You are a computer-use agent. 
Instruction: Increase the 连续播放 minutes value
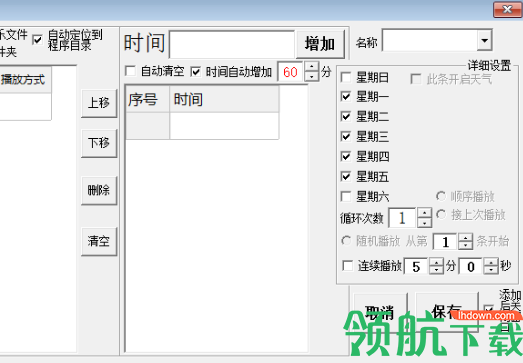coord(436,262)
